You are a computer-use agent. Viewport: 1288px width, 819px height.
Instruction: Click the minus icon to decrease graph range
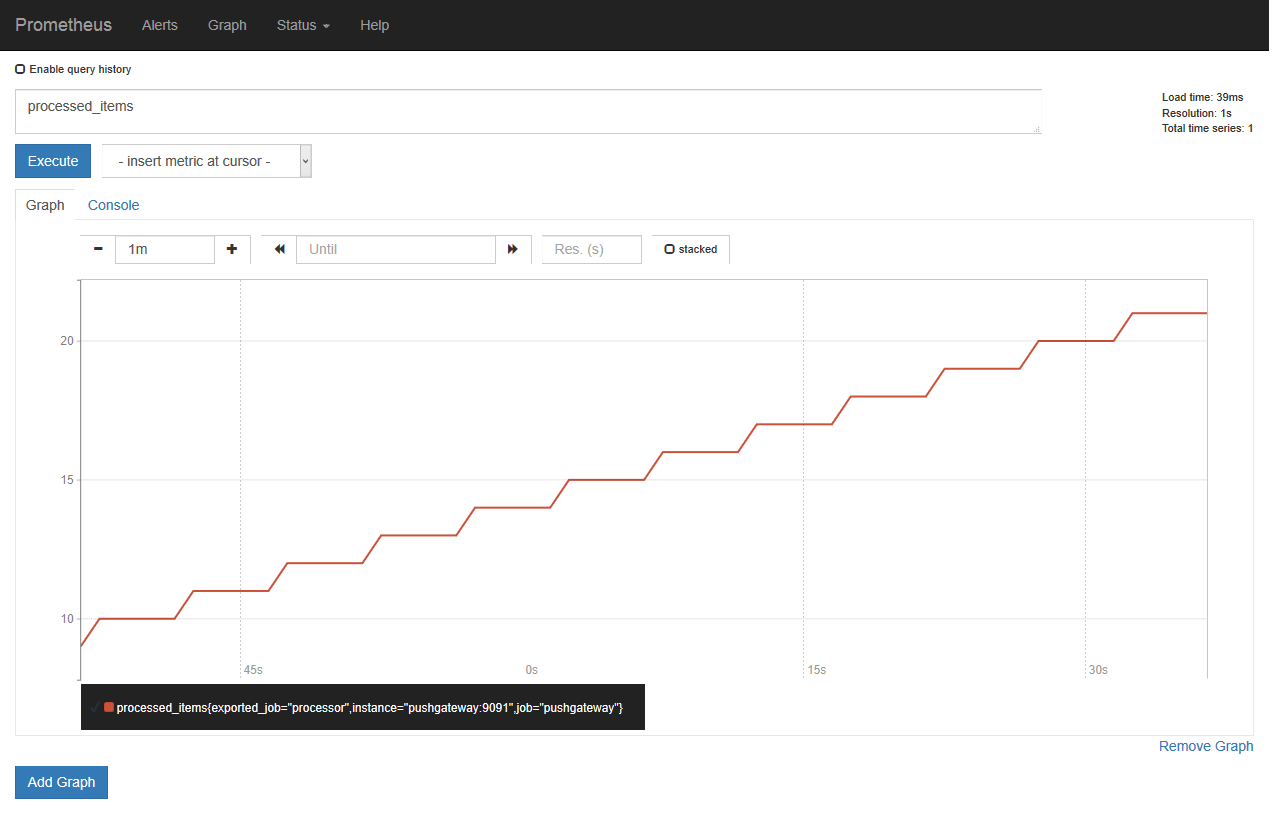click(x=97, y=249)
